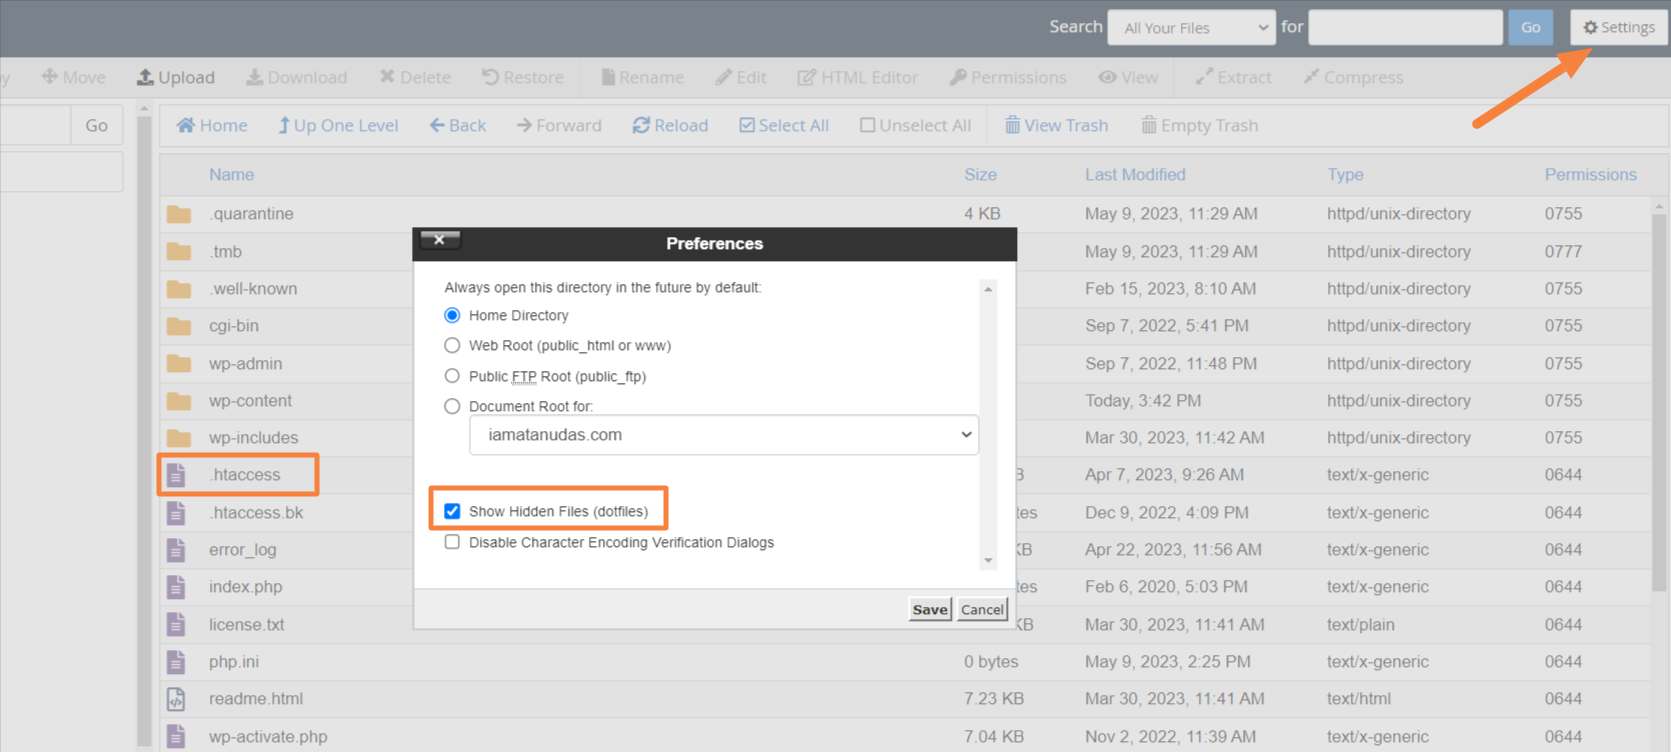Click the Back navigation button
Viewport: 1671px width, 752px height.
point(458,125)
